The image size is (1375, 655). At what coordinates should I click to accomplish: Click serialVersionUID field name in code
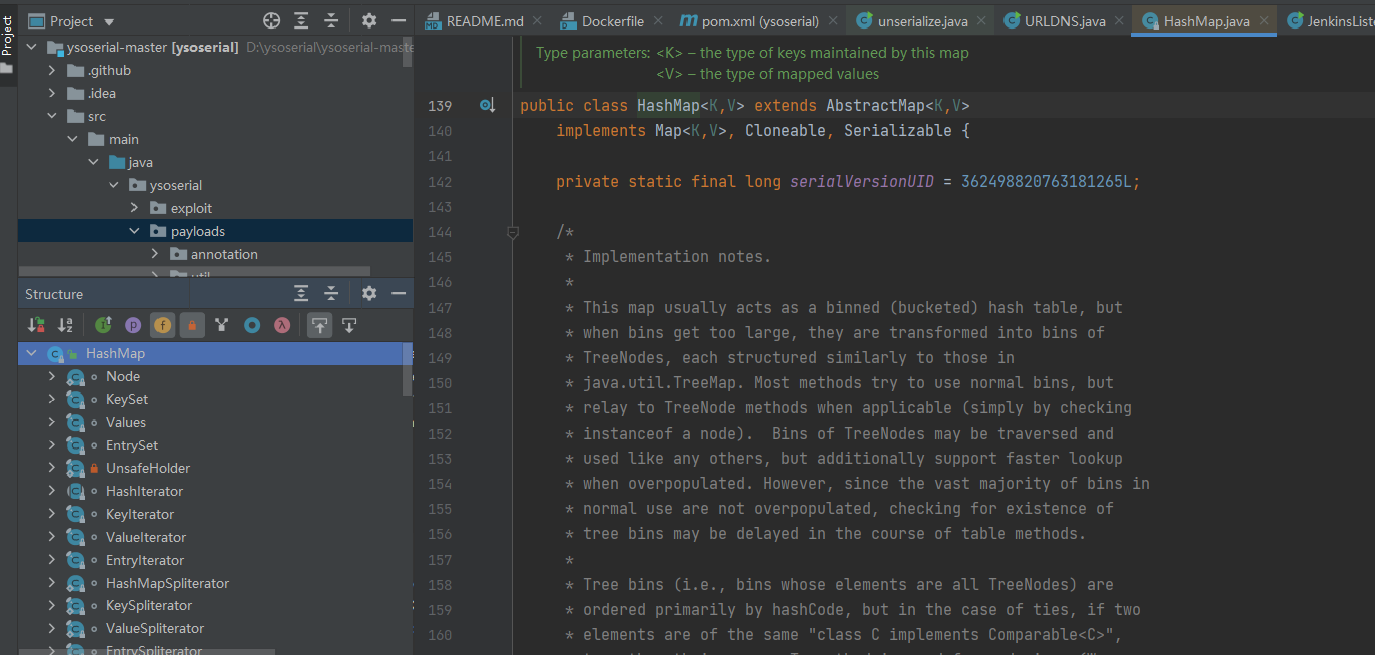(x=862, y=182)
